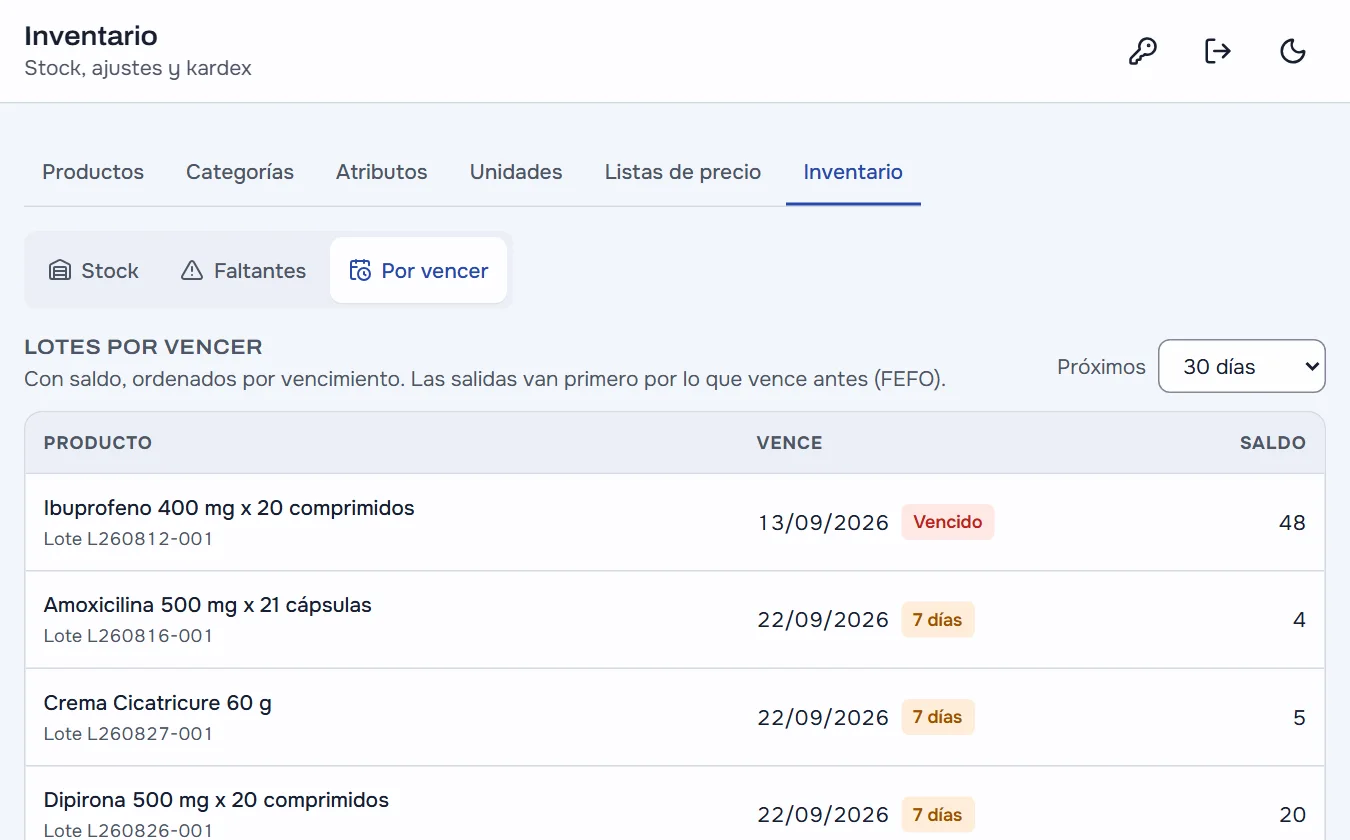Click the logout arrow icon
The image size is (1350, 840).
1217,51
